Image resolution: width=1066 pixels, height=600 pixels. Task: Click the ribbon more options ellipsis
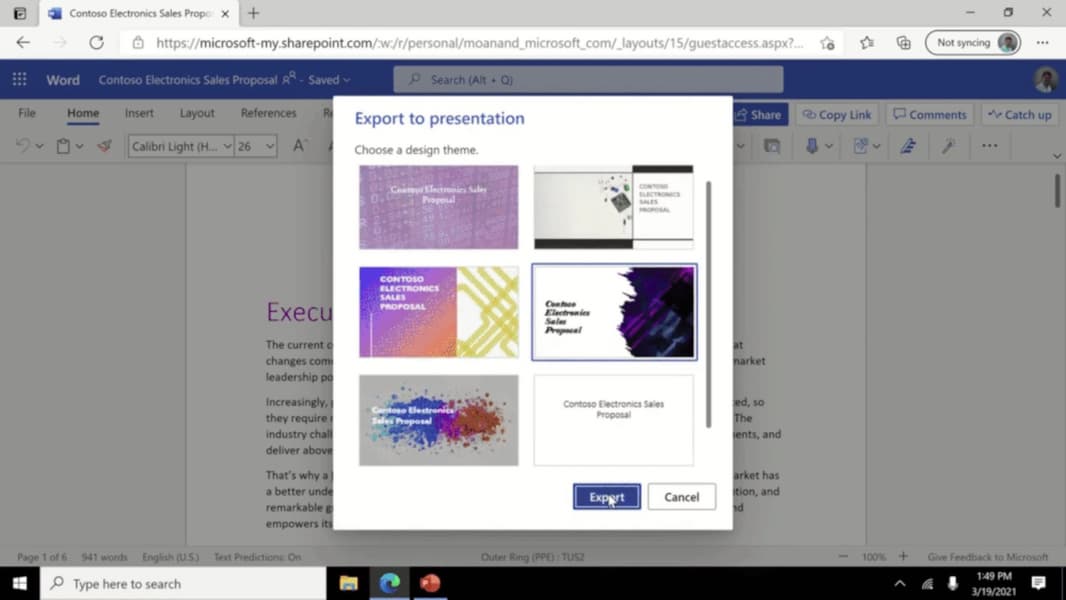[x=990, y=146]
